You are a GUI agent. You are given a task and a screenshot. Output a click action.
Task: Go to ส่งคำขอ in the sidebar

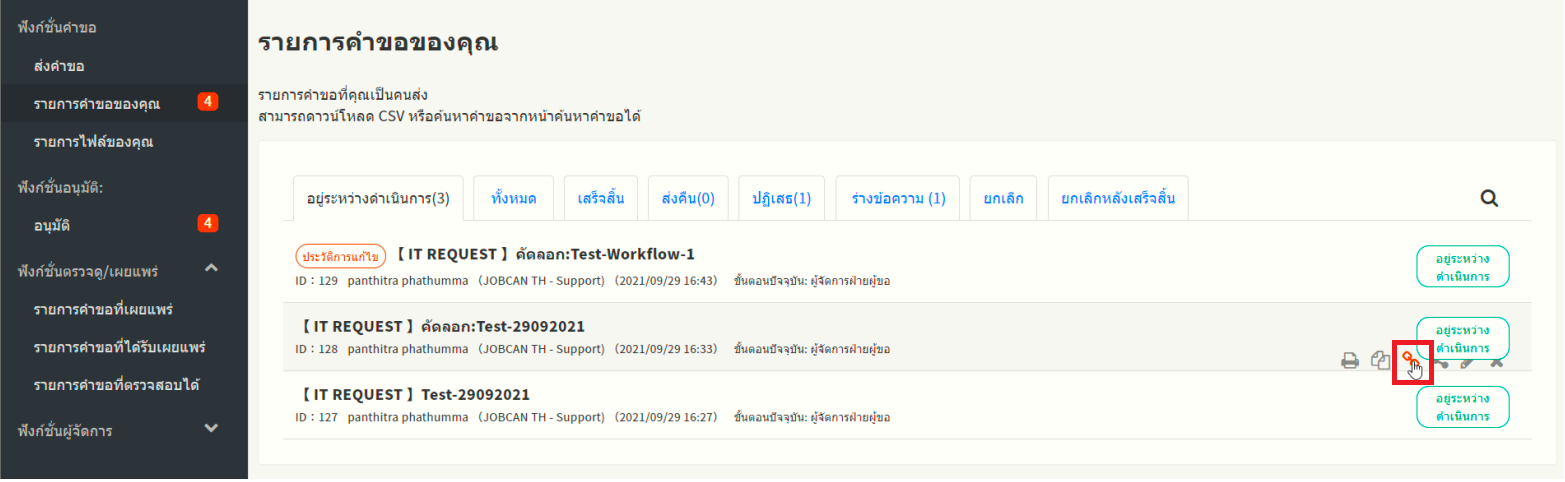click(59, 66)
